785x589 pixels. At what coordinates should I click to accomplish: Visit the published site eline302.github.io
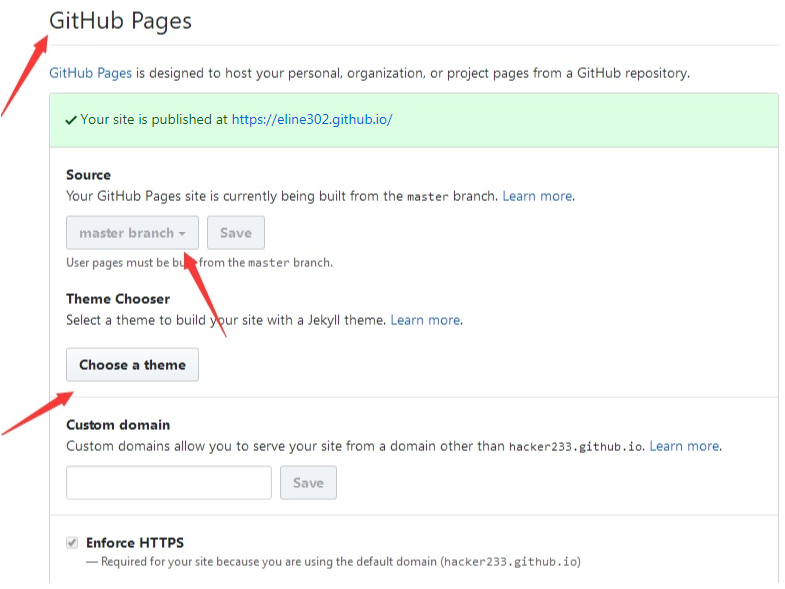(x=312, y=119)
